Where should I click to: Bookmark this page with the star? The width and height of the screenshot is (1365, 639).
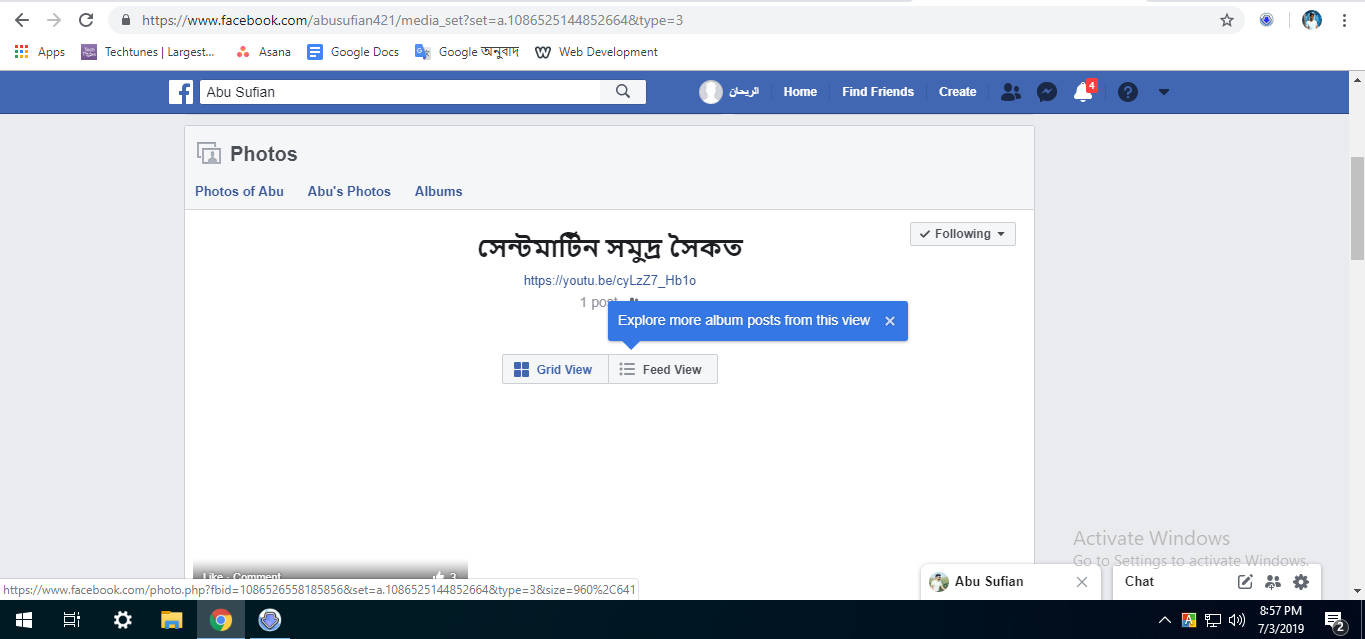coord(1227,20)
